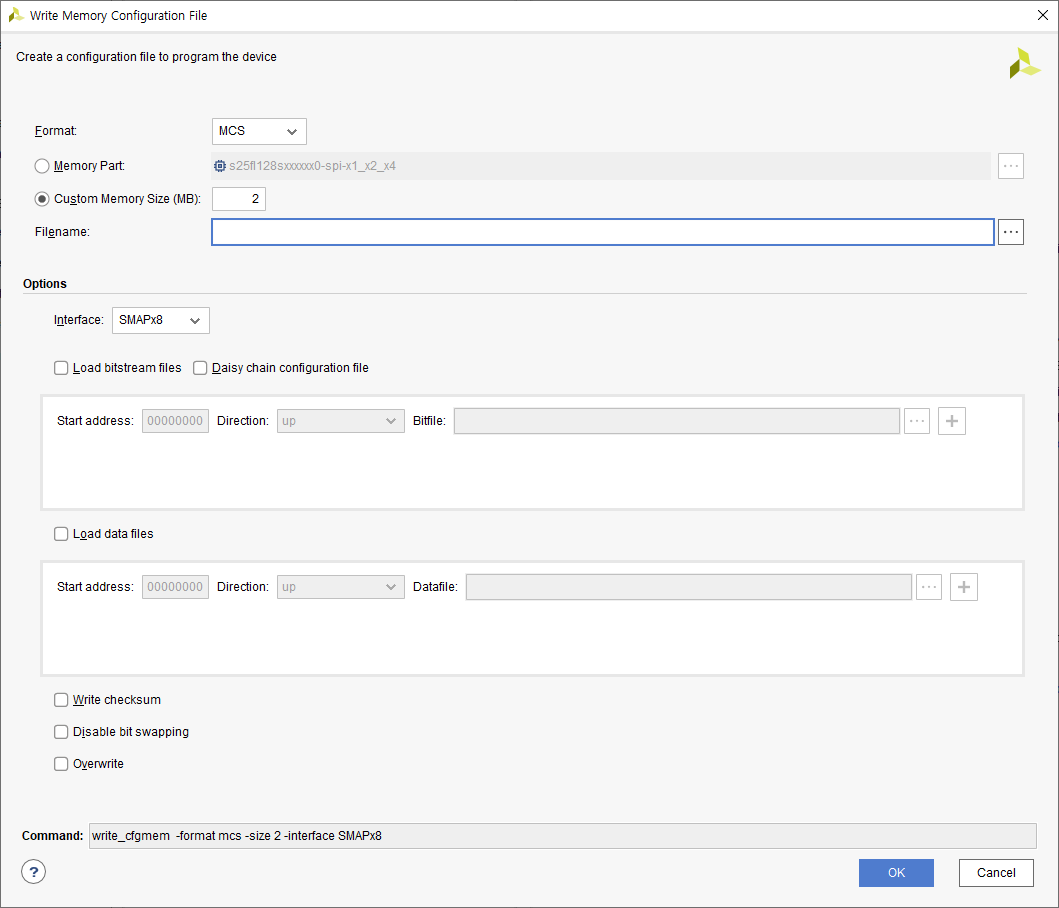
Task: Open bitfile Direction dropdown
Action: pos(340,421)
